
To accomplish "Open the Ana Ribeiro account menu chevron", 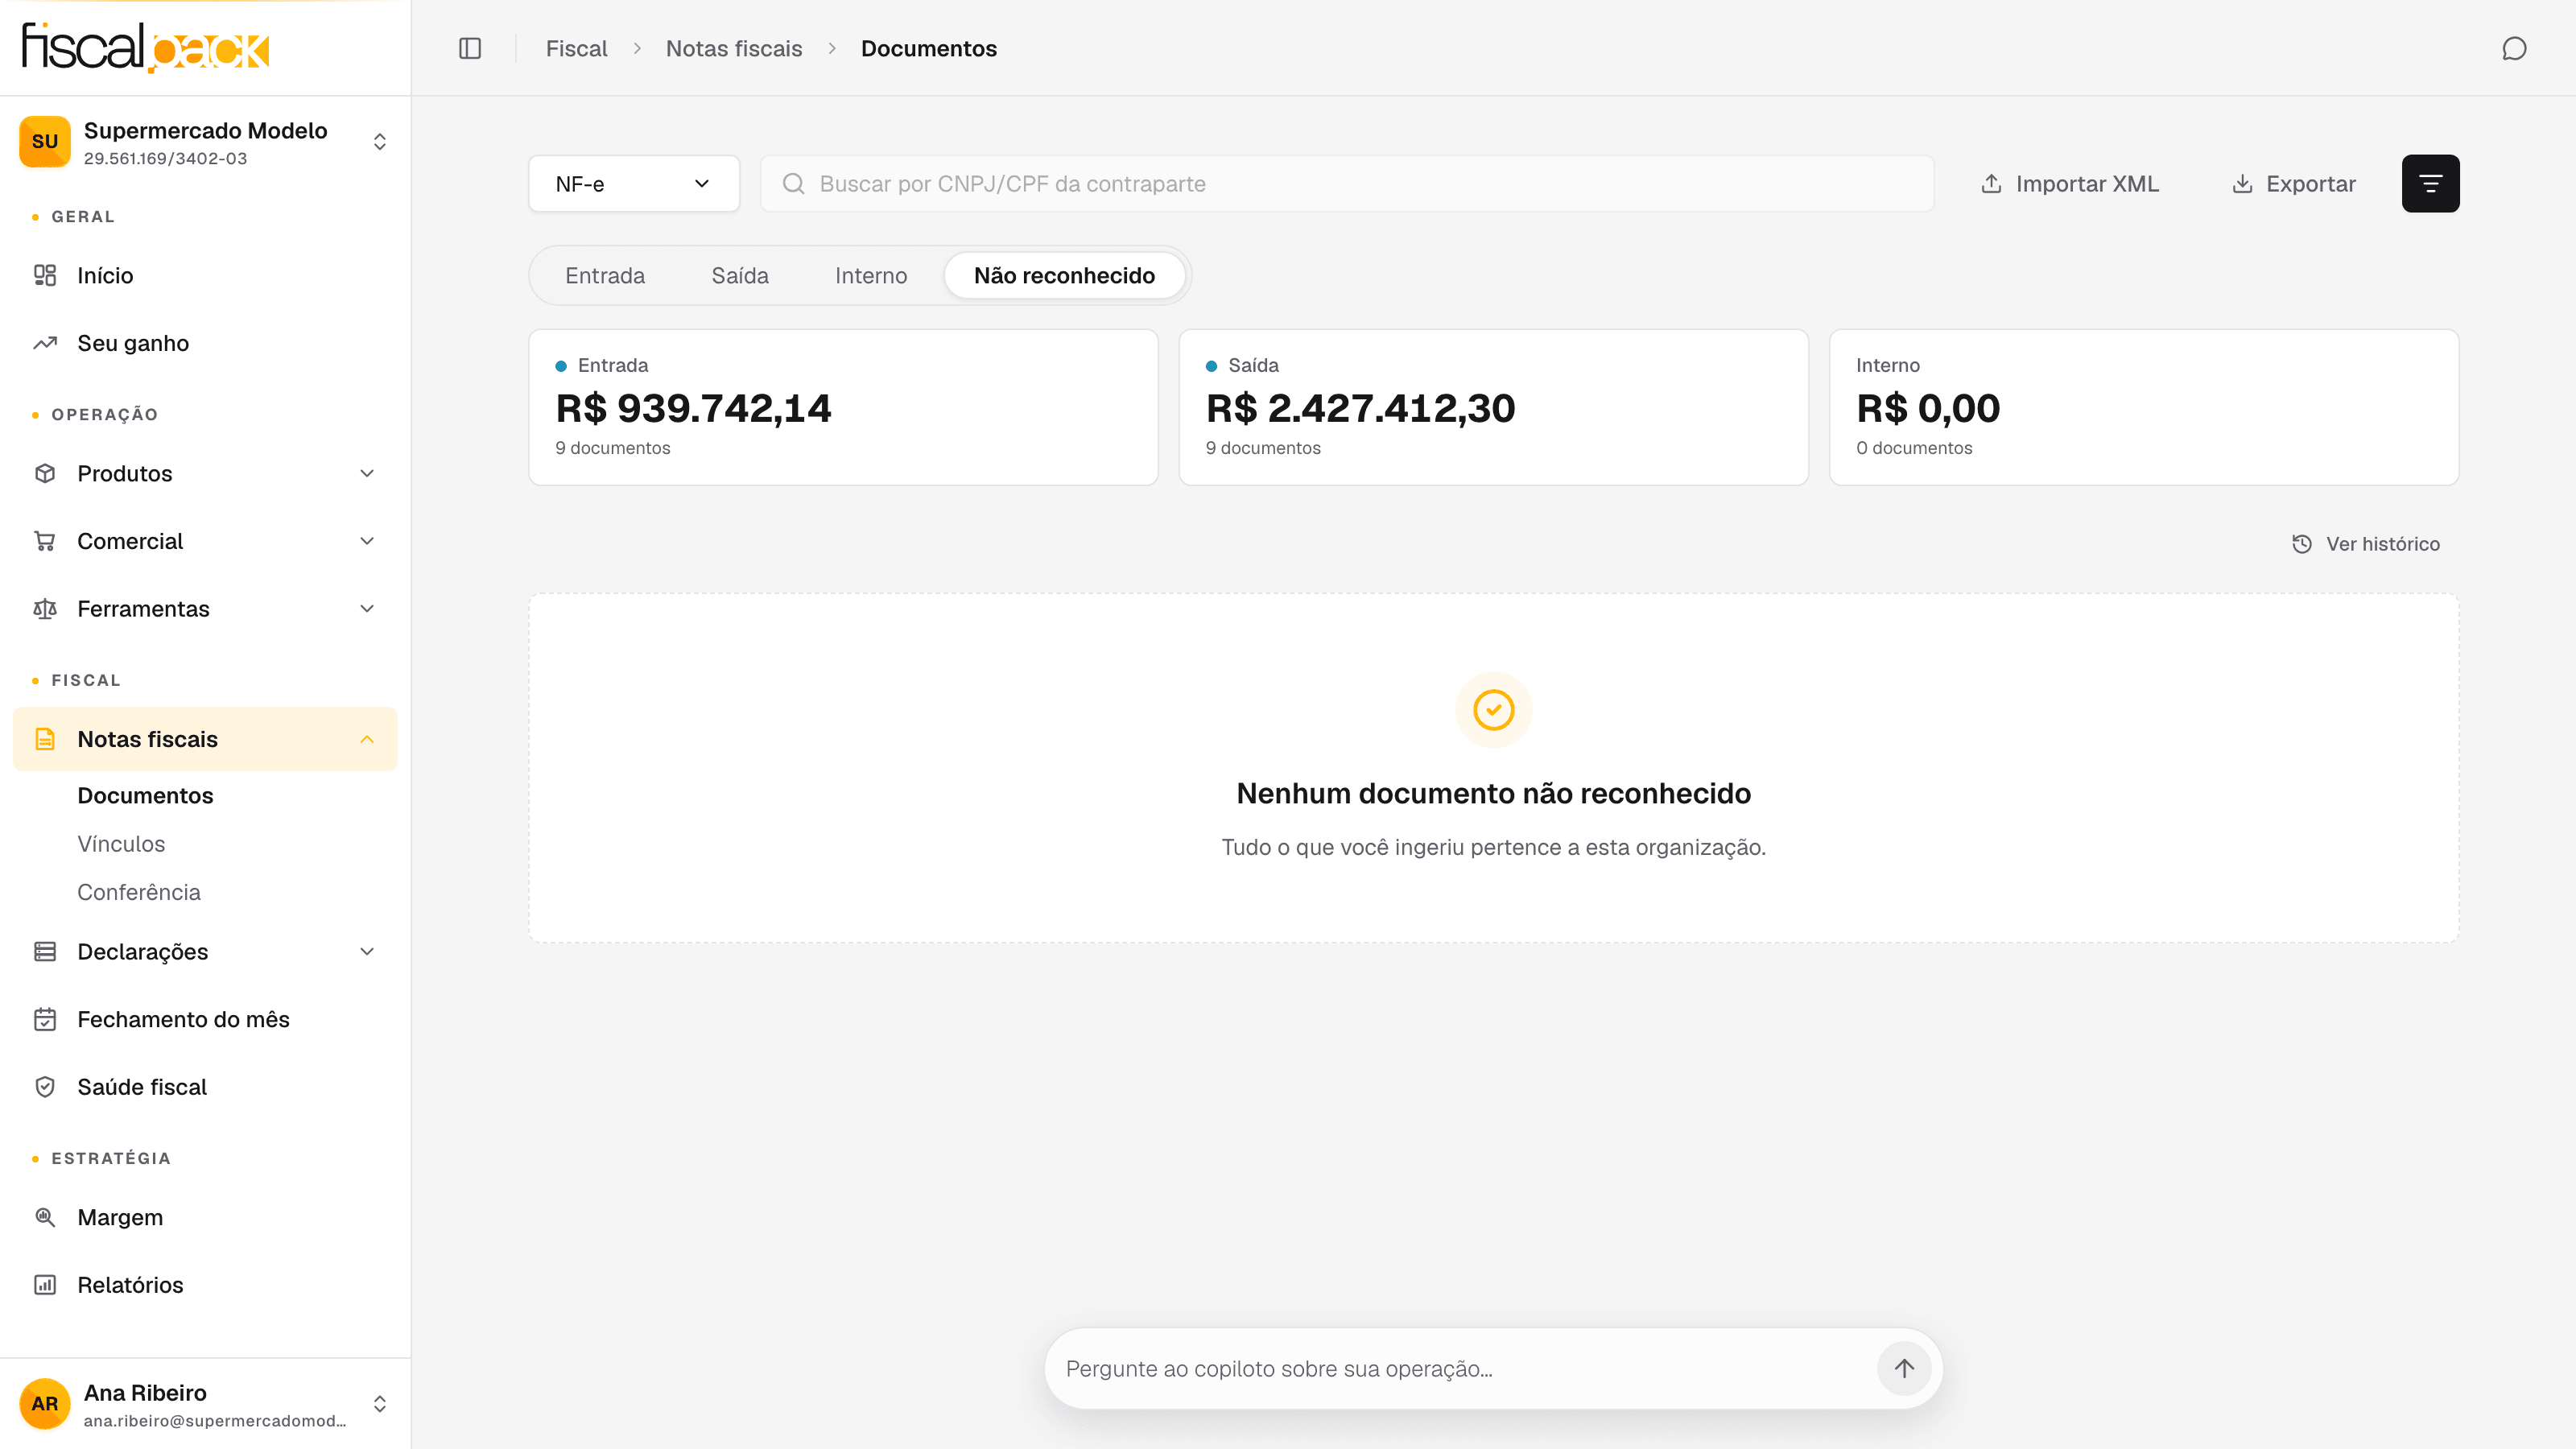I will [x=380, y=1404].
